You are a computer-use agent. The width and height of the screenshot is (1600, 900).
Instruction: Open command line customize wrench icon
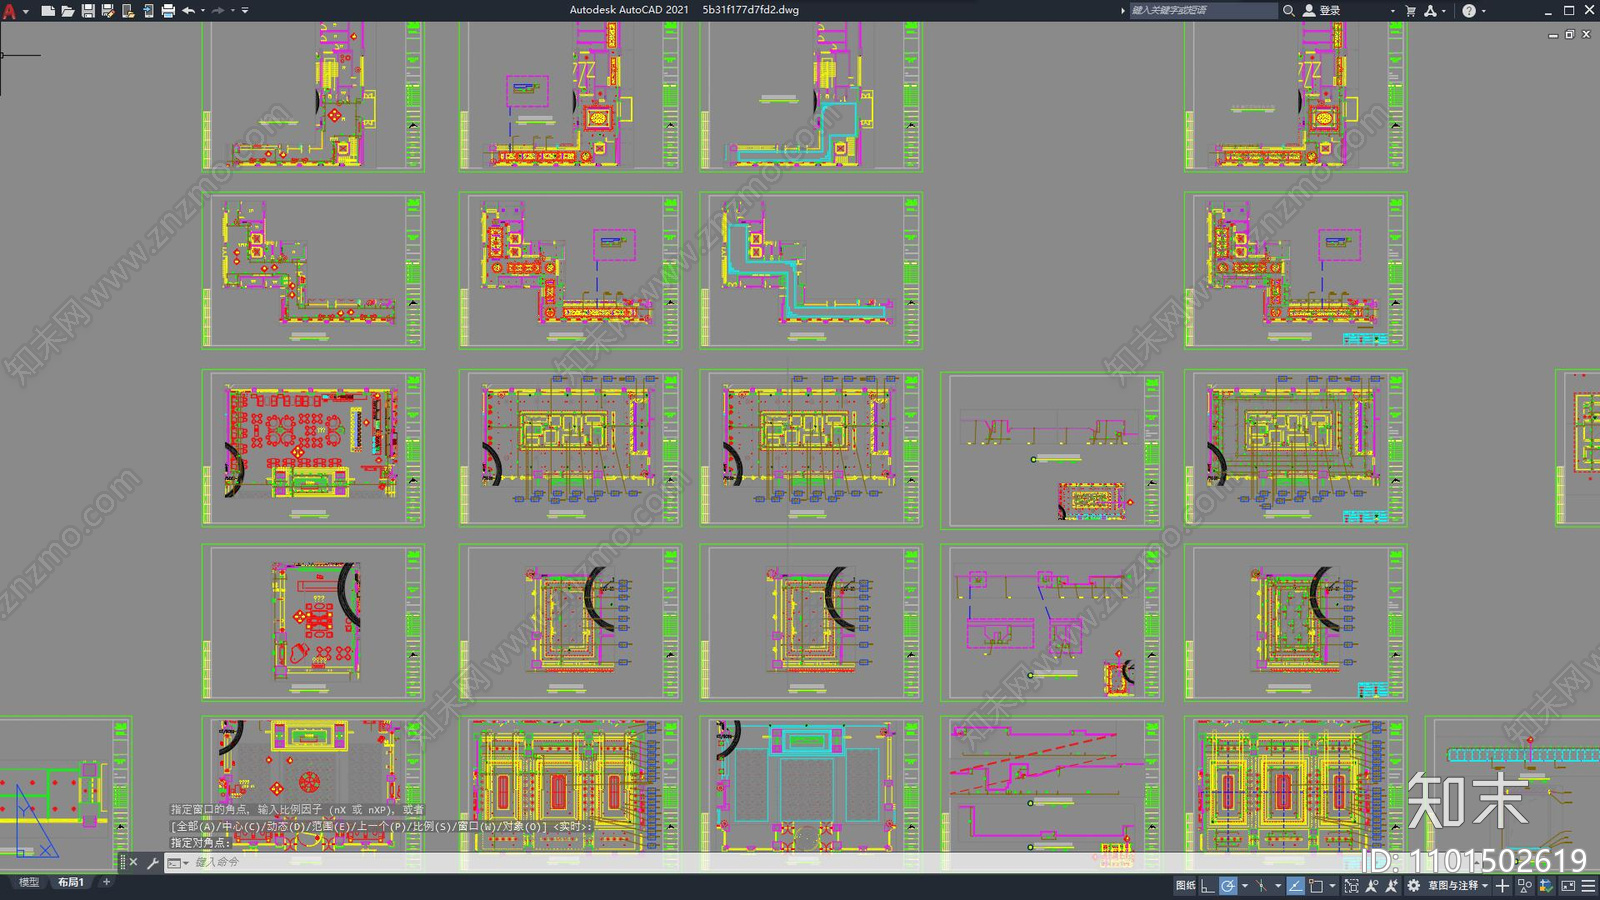(153, 862)
